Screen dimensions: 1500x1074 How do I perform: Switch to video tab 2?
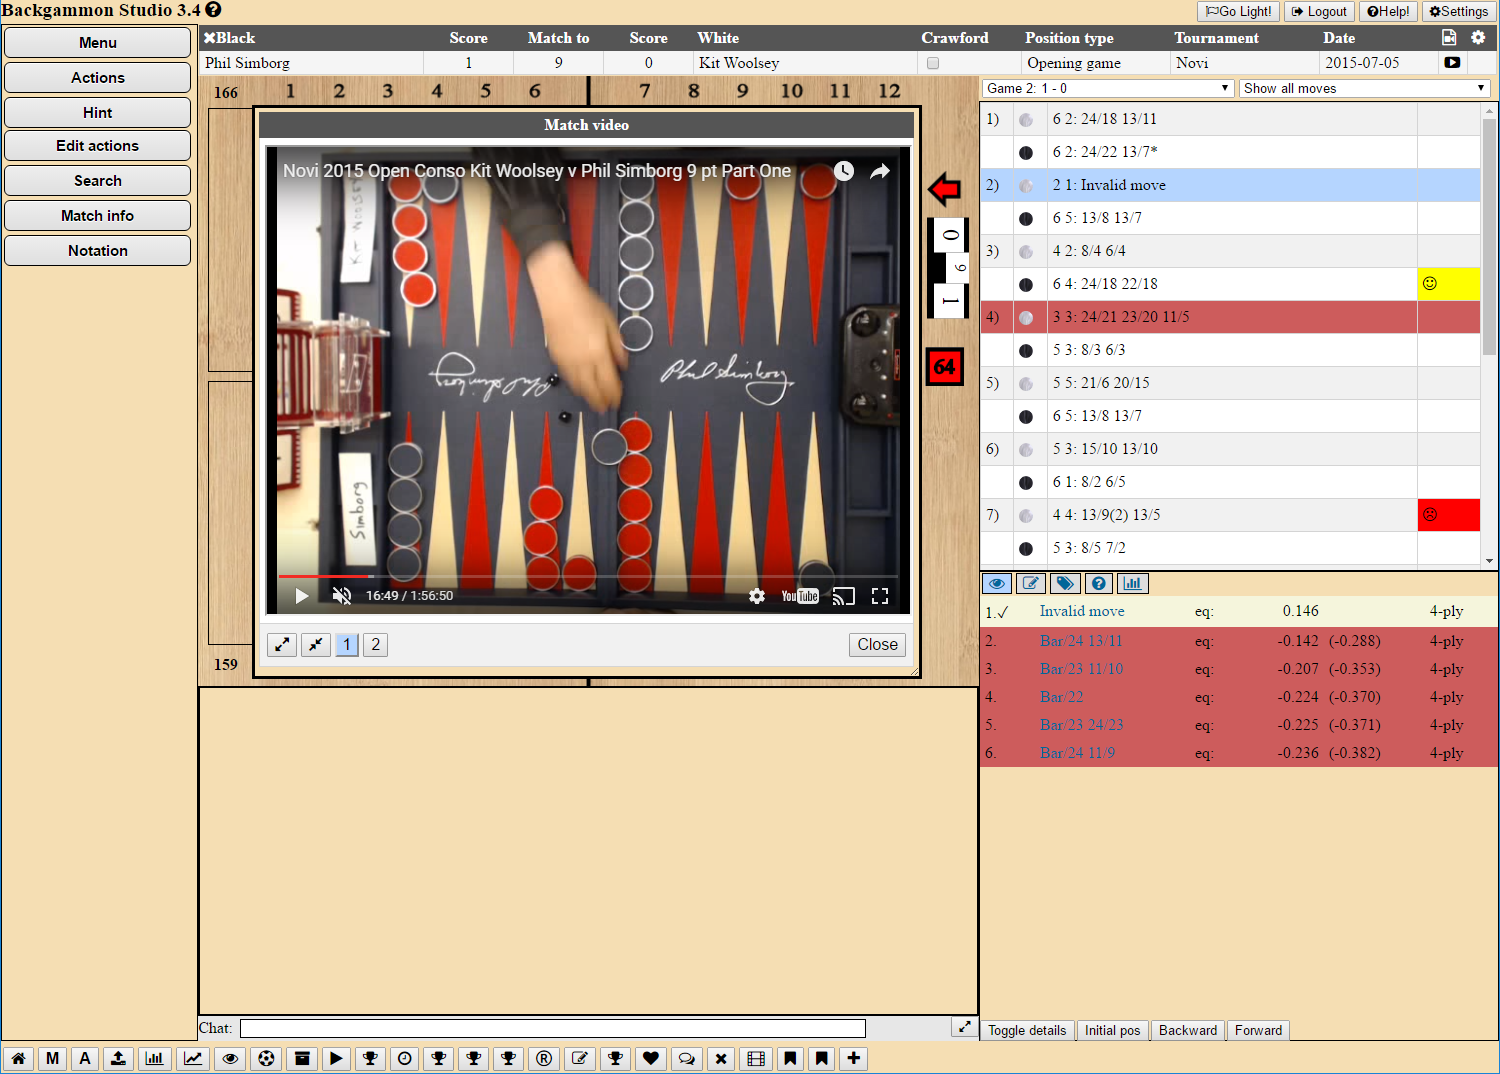(x=376, y=645)
